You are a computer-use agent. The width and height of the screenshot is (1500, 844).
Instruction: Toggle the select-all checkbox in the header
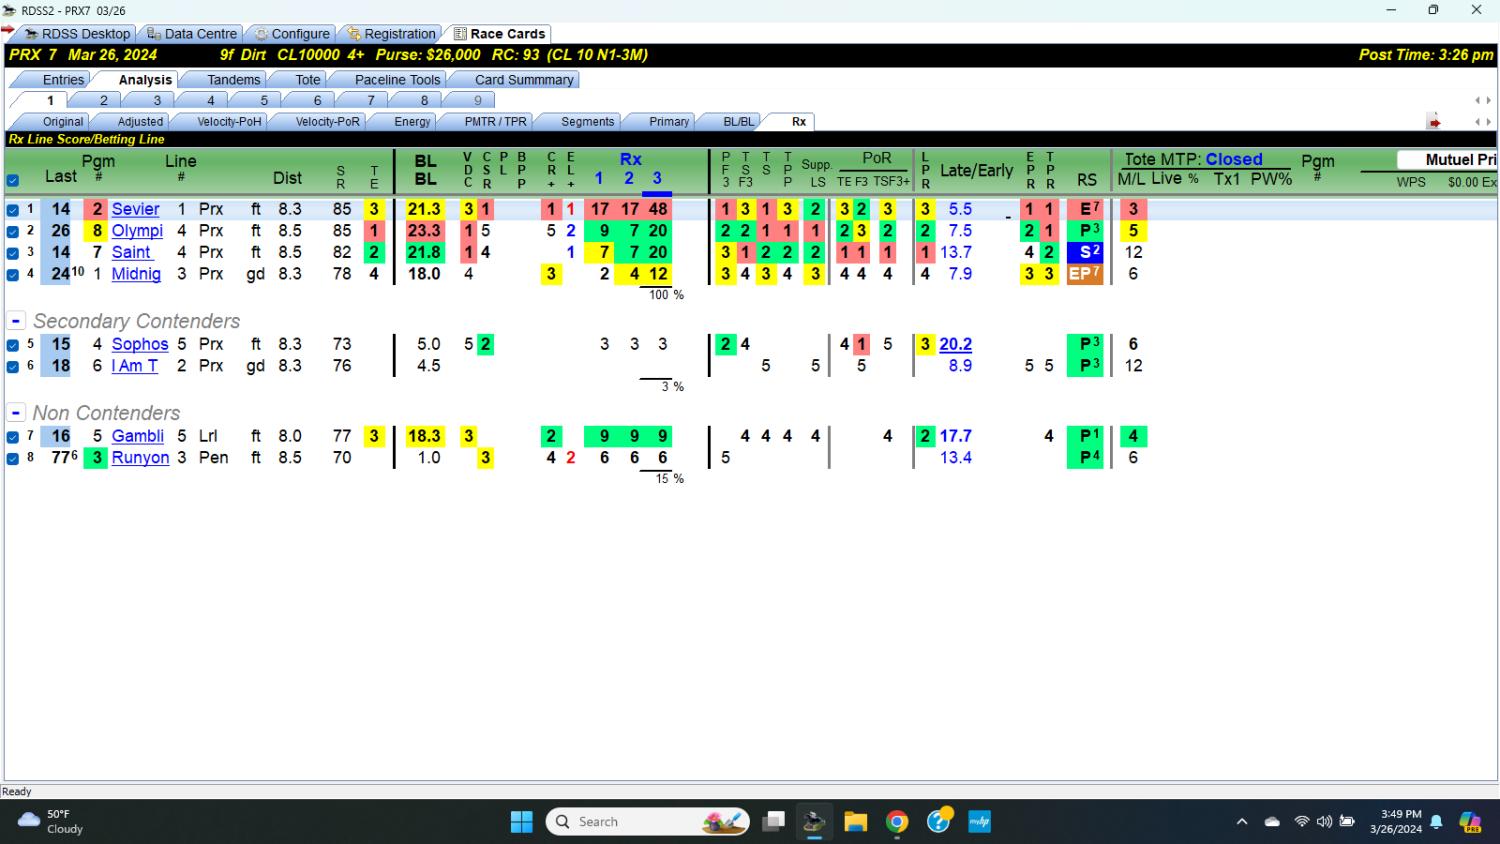point(12,181)
